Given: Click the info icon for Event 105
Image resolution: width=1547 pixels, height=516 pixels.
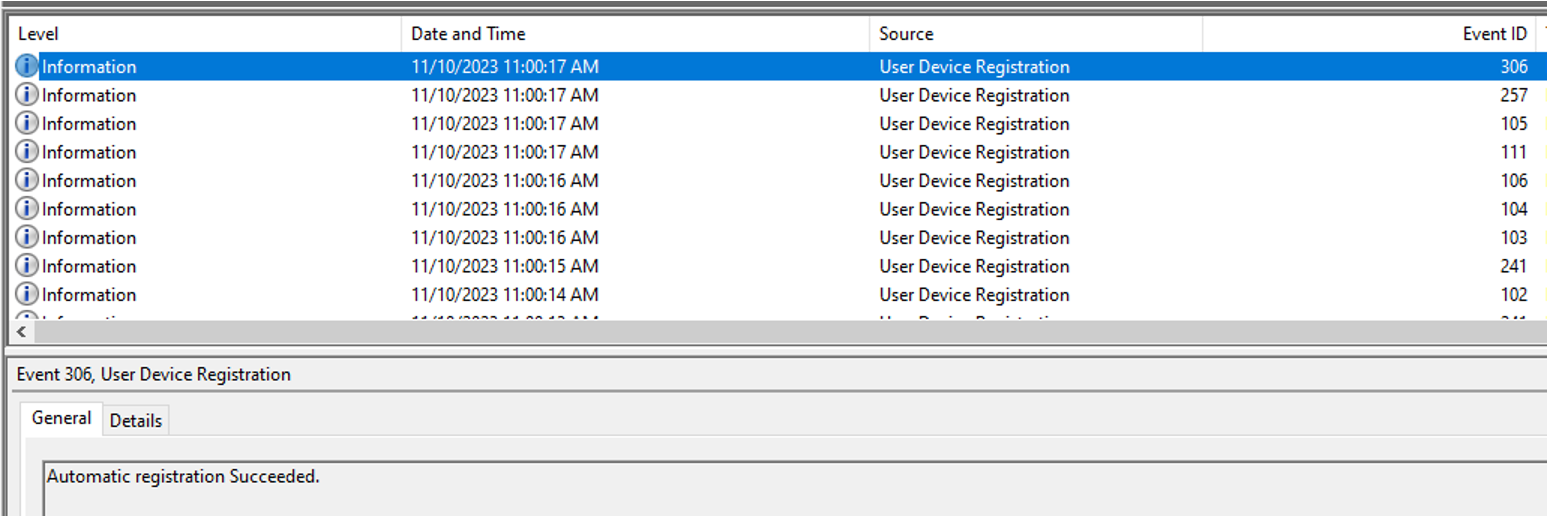Looking at the screenshot, I should tap(27, 124).
